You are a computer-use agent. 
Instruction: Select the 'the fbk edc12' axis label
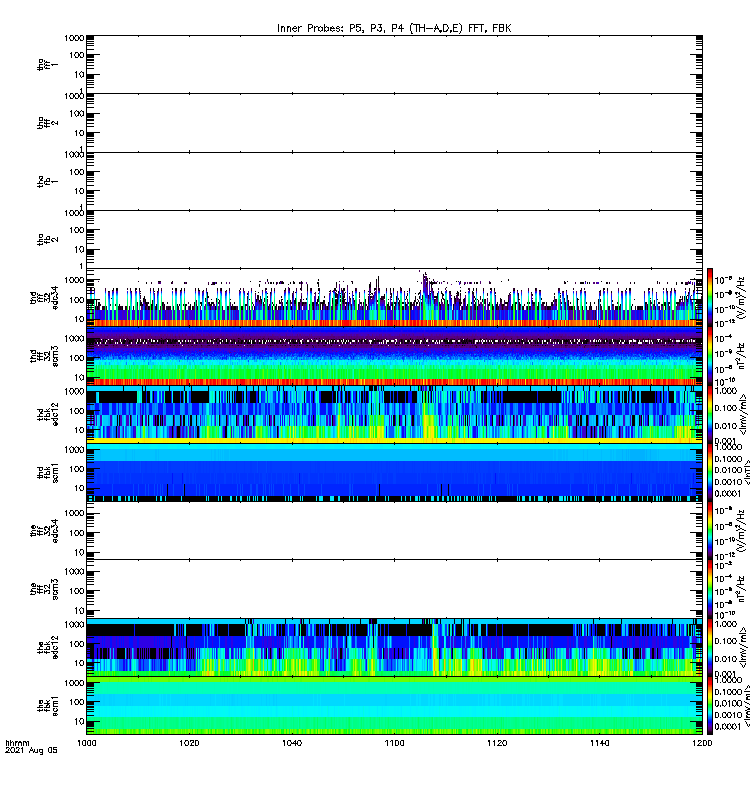pyautogui.click(x=47, y=647)
